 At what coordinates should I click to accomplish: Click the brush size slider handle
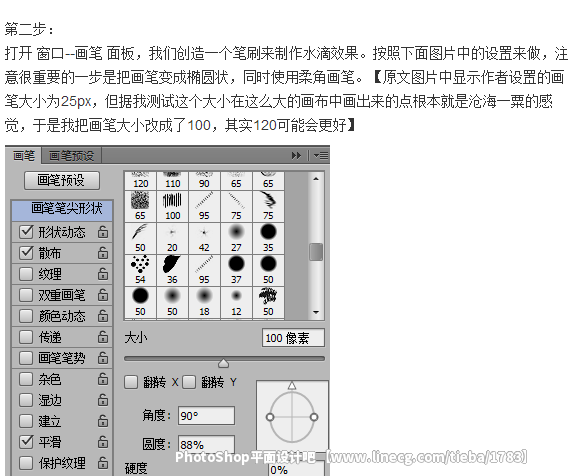(223, 362)
